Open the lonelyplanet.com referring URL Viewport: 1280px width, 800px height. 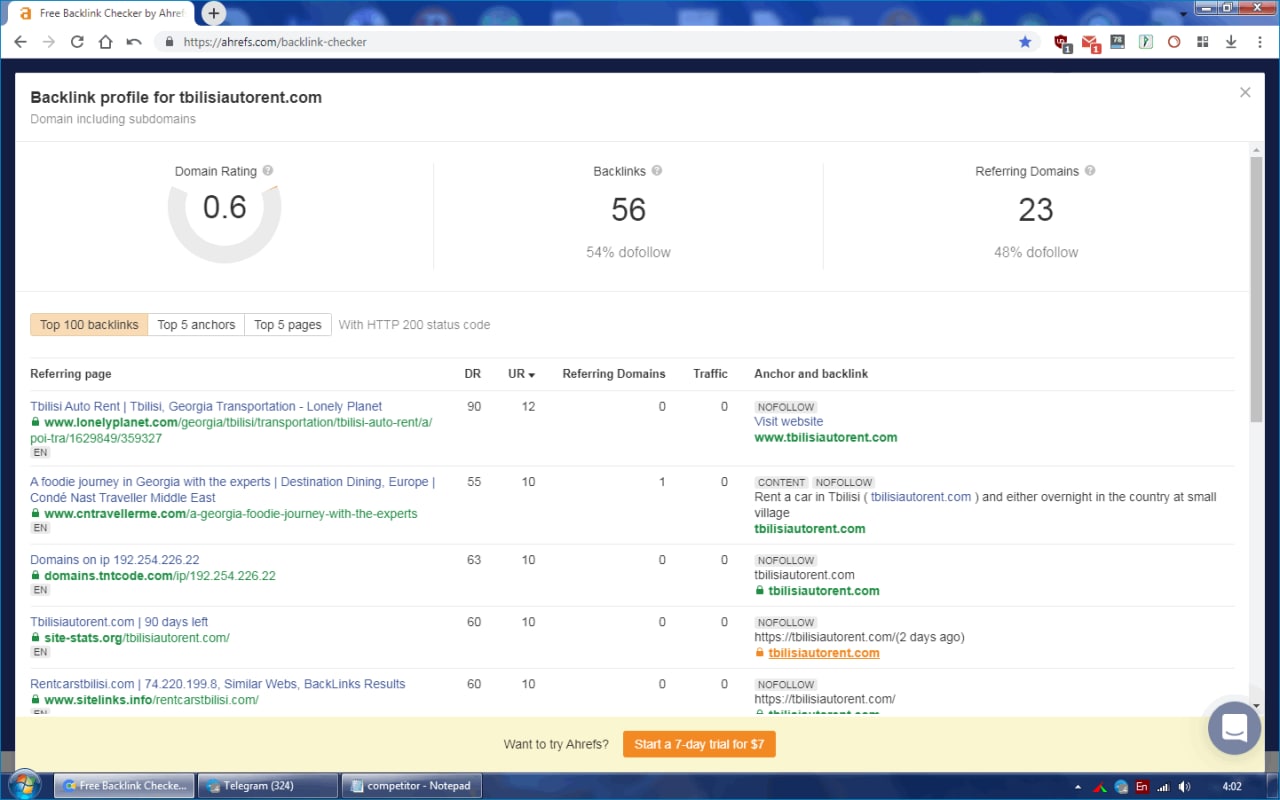point(231,430)
